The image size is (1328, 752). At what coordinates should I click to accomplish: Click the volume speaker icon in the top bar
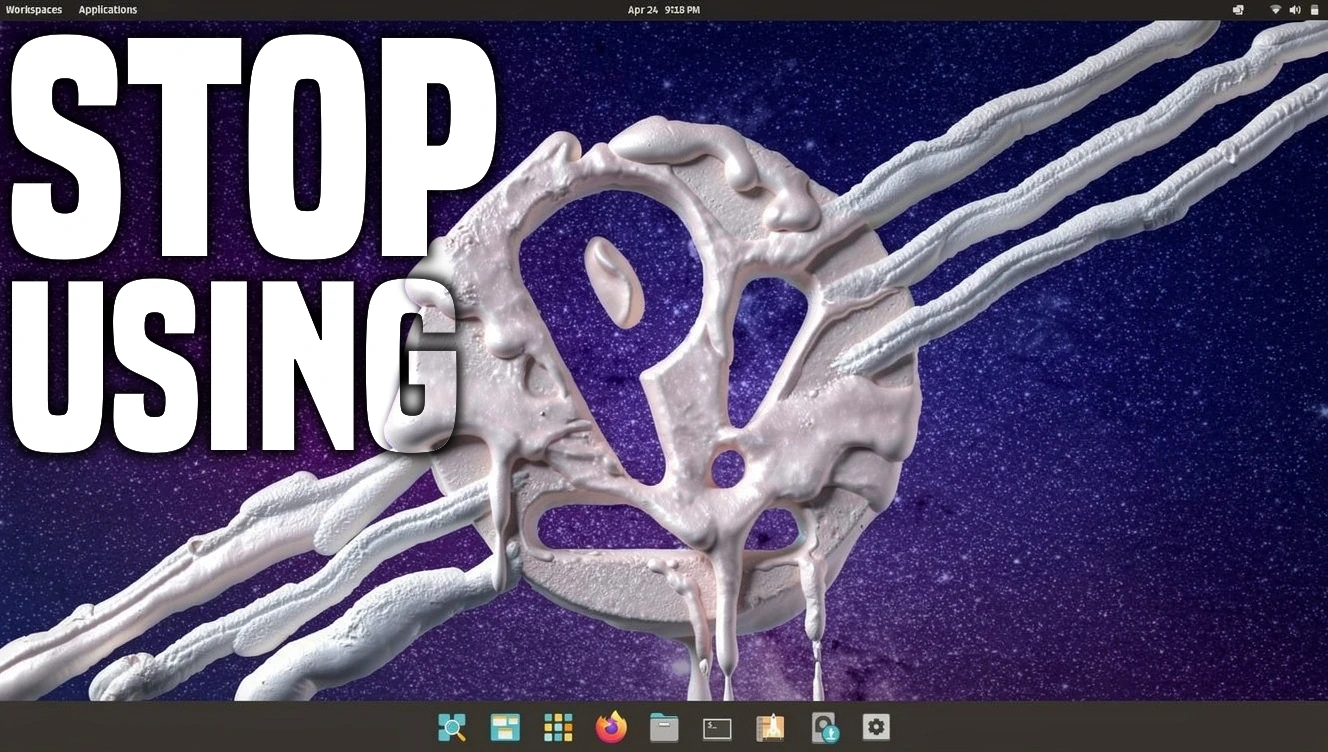pos(1295,10)
